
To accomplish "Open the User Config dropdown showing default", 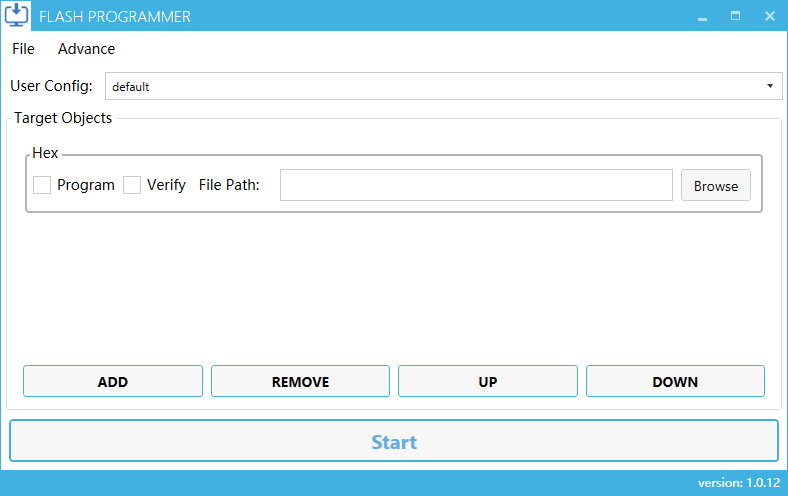I will tap(443, 86).
